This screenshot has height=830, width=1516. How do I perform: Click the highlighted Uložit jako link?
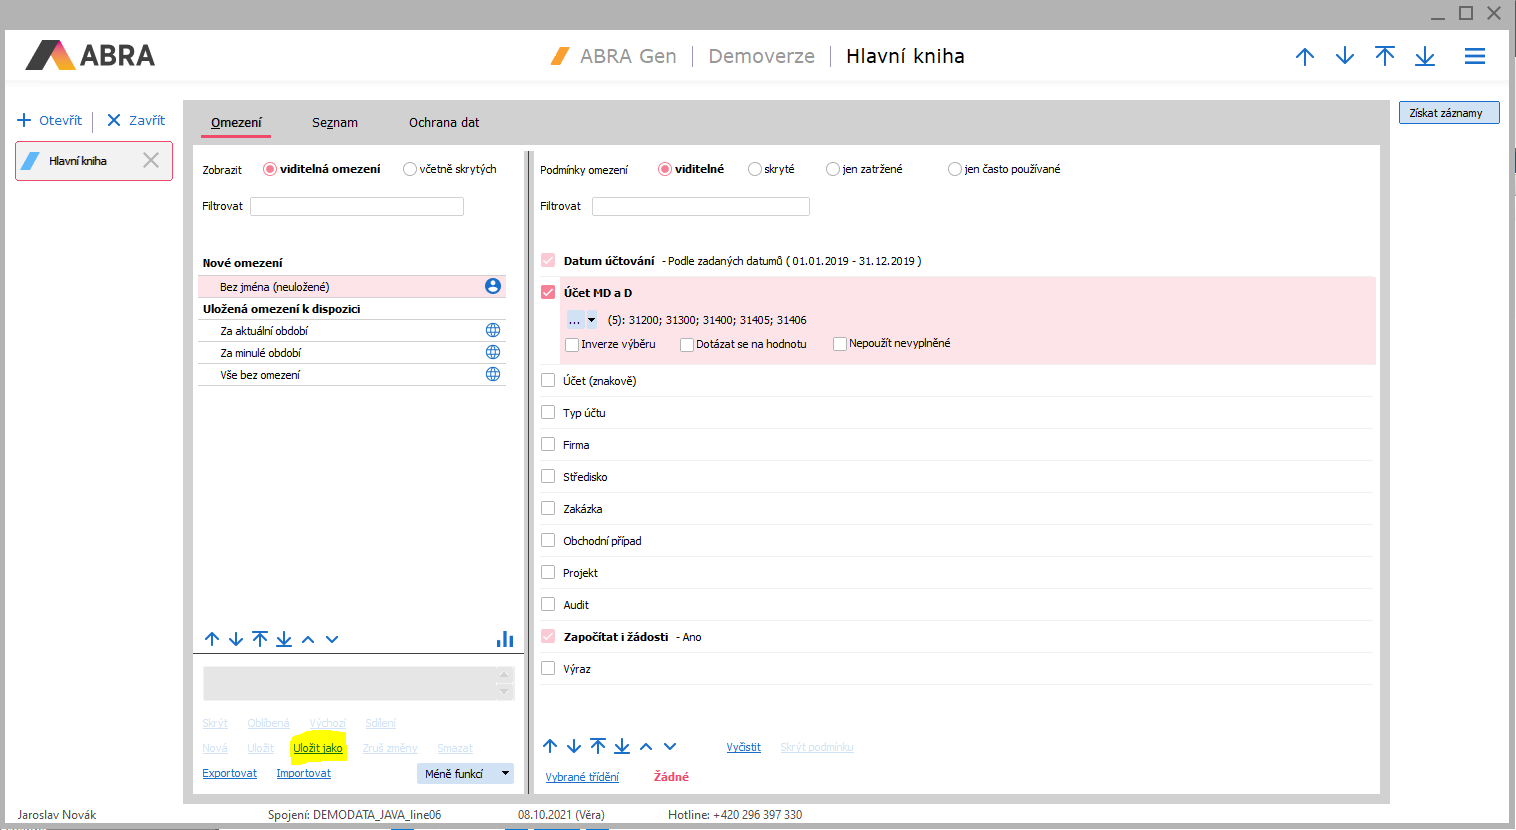pyautogui.click(x=318, y=748)
